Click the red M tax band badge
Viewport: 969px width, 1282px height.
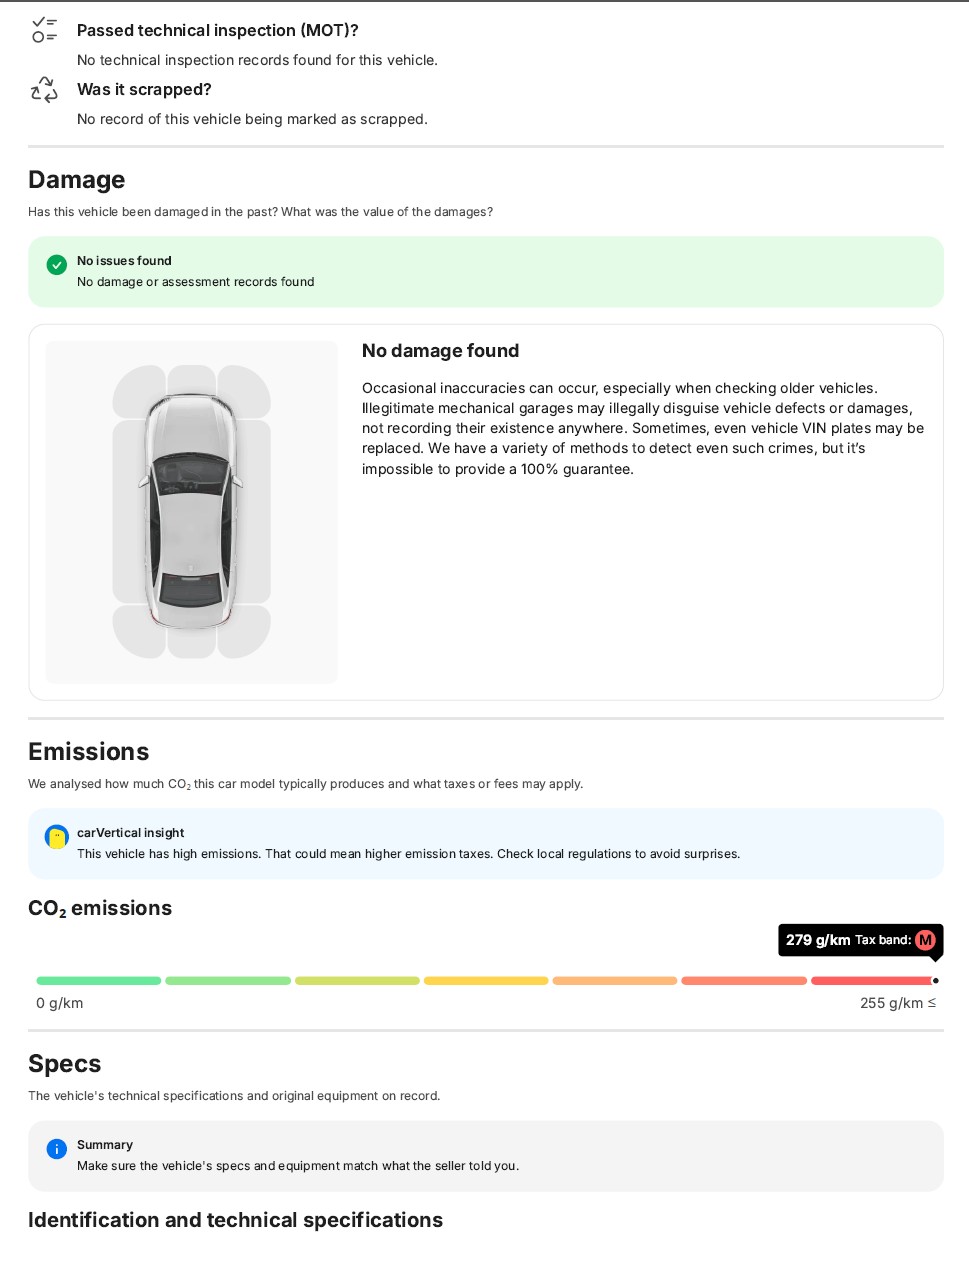pyautogui.click(x=925, y=940)
